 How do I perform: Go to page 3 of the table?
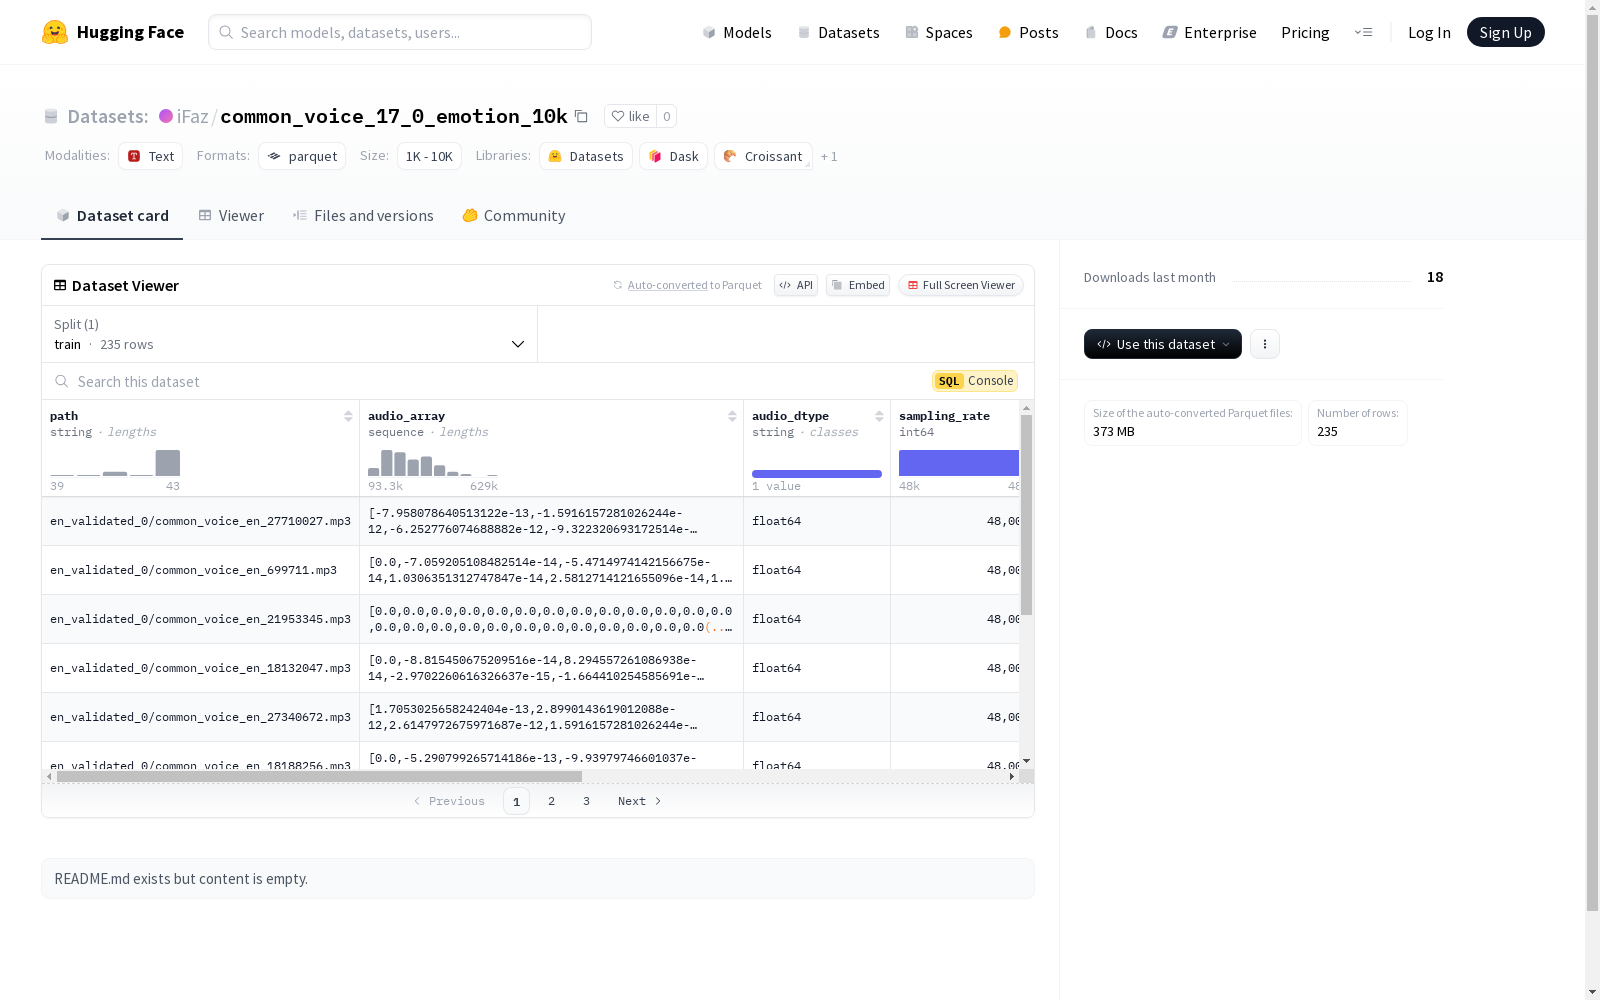click(x=586, y=801)
